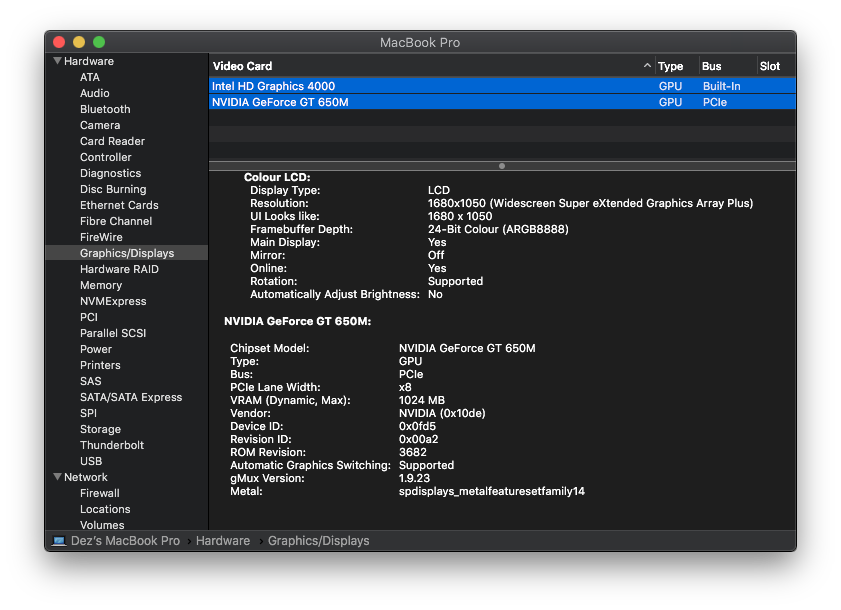Select Camera in the sidebar
The image size is (841, 610).
tap(100, 126)
